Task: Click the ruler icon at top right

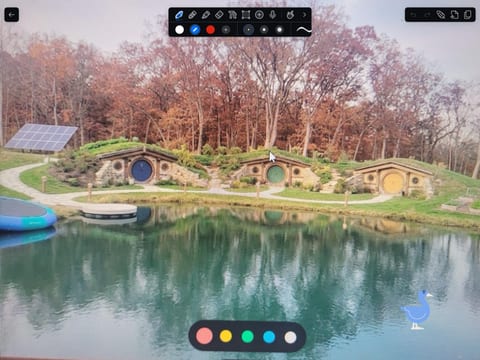Action: [x=441, y=15]
